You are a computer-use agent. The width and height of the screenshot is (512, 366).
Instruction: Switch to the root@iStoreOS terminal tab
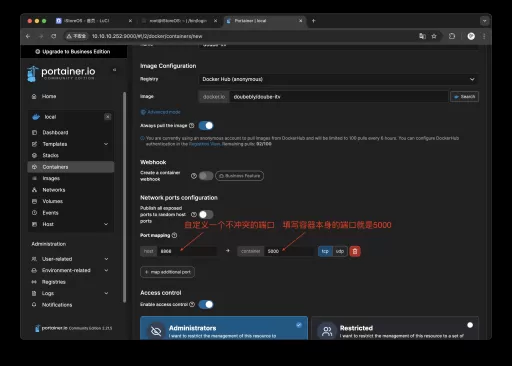tap(179, 21)
